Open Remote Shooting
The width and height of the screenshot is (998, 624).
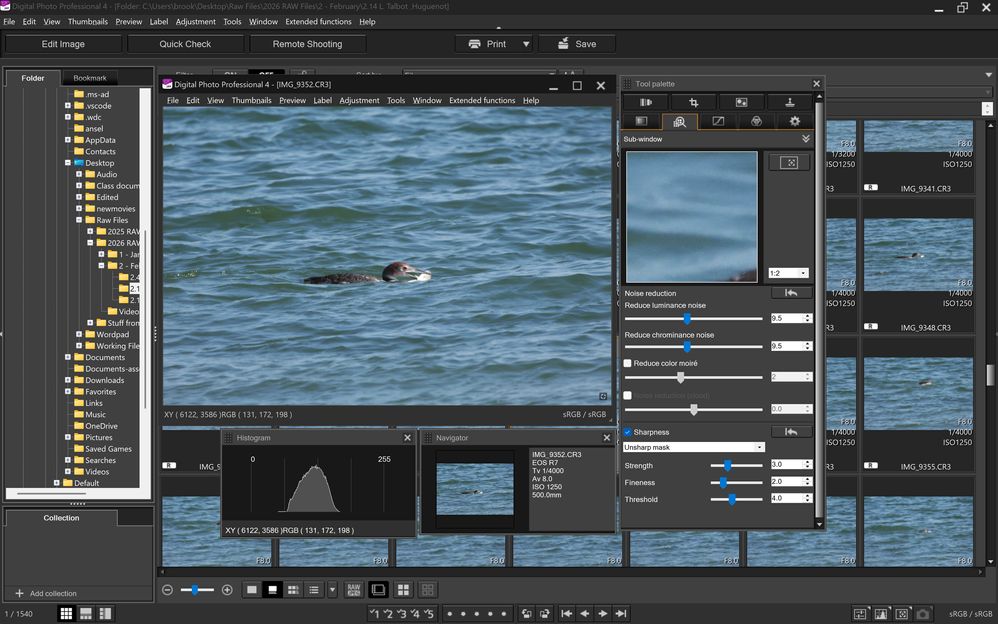click(x=307, y=44)
